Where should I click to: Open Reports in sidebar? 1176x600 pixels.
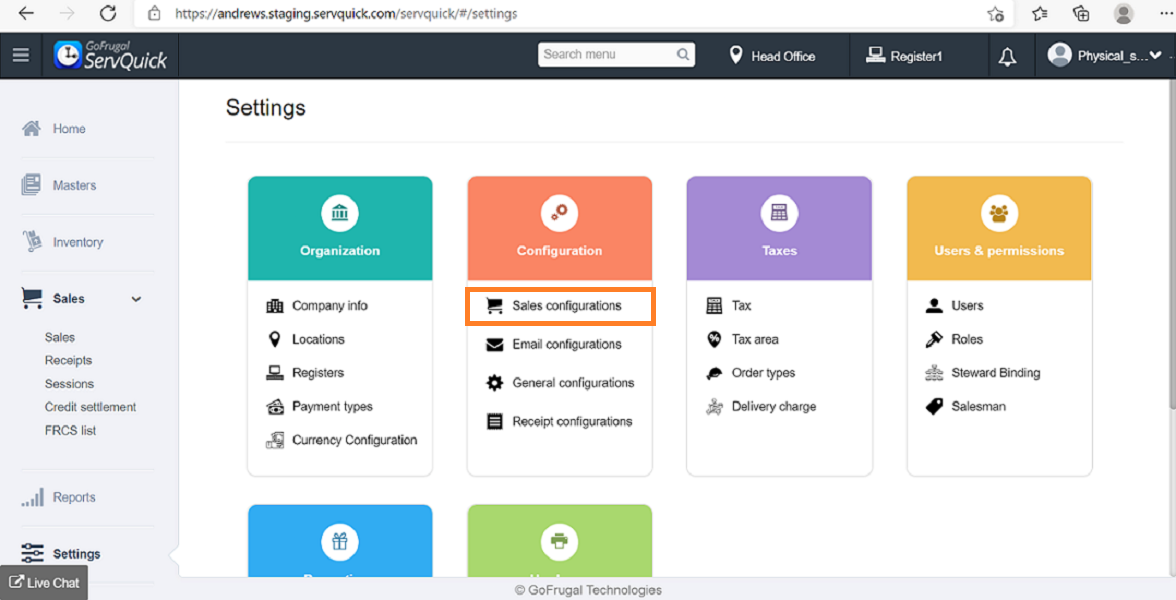pyautogui.click(x=74, y=497)
